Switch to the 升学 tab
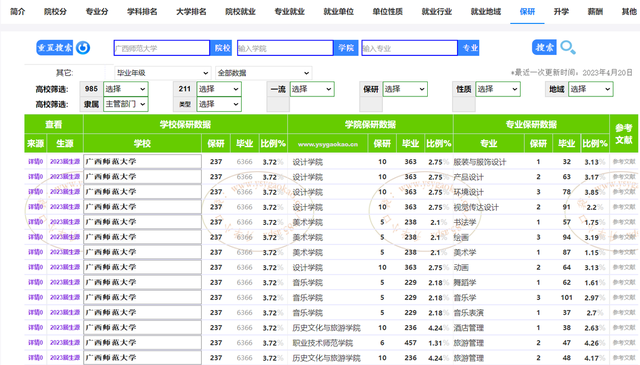 coord(561,11)
